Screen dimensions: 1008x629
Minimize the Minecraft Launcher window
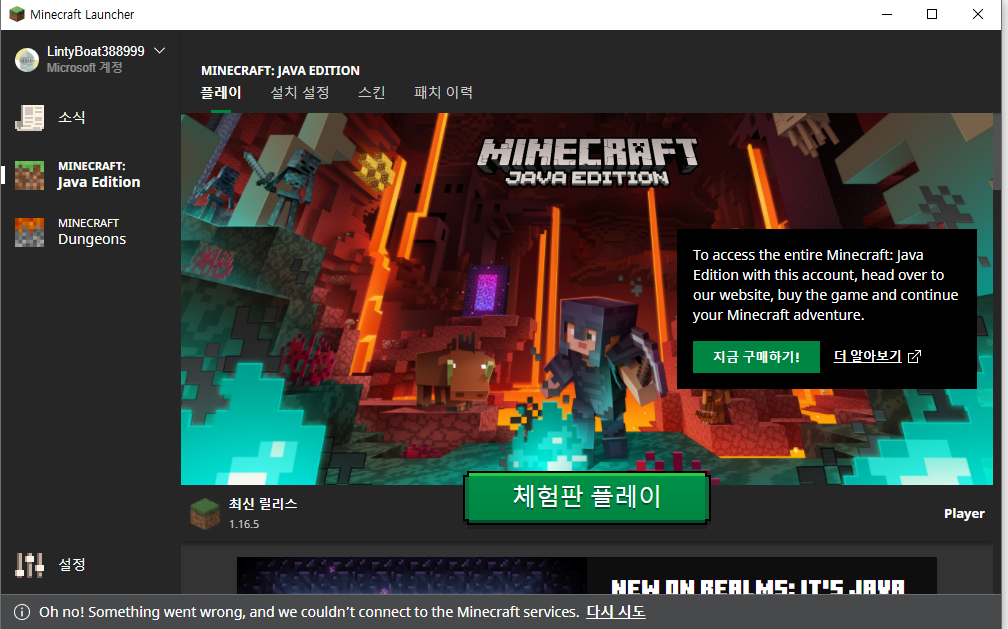(887, 14)
